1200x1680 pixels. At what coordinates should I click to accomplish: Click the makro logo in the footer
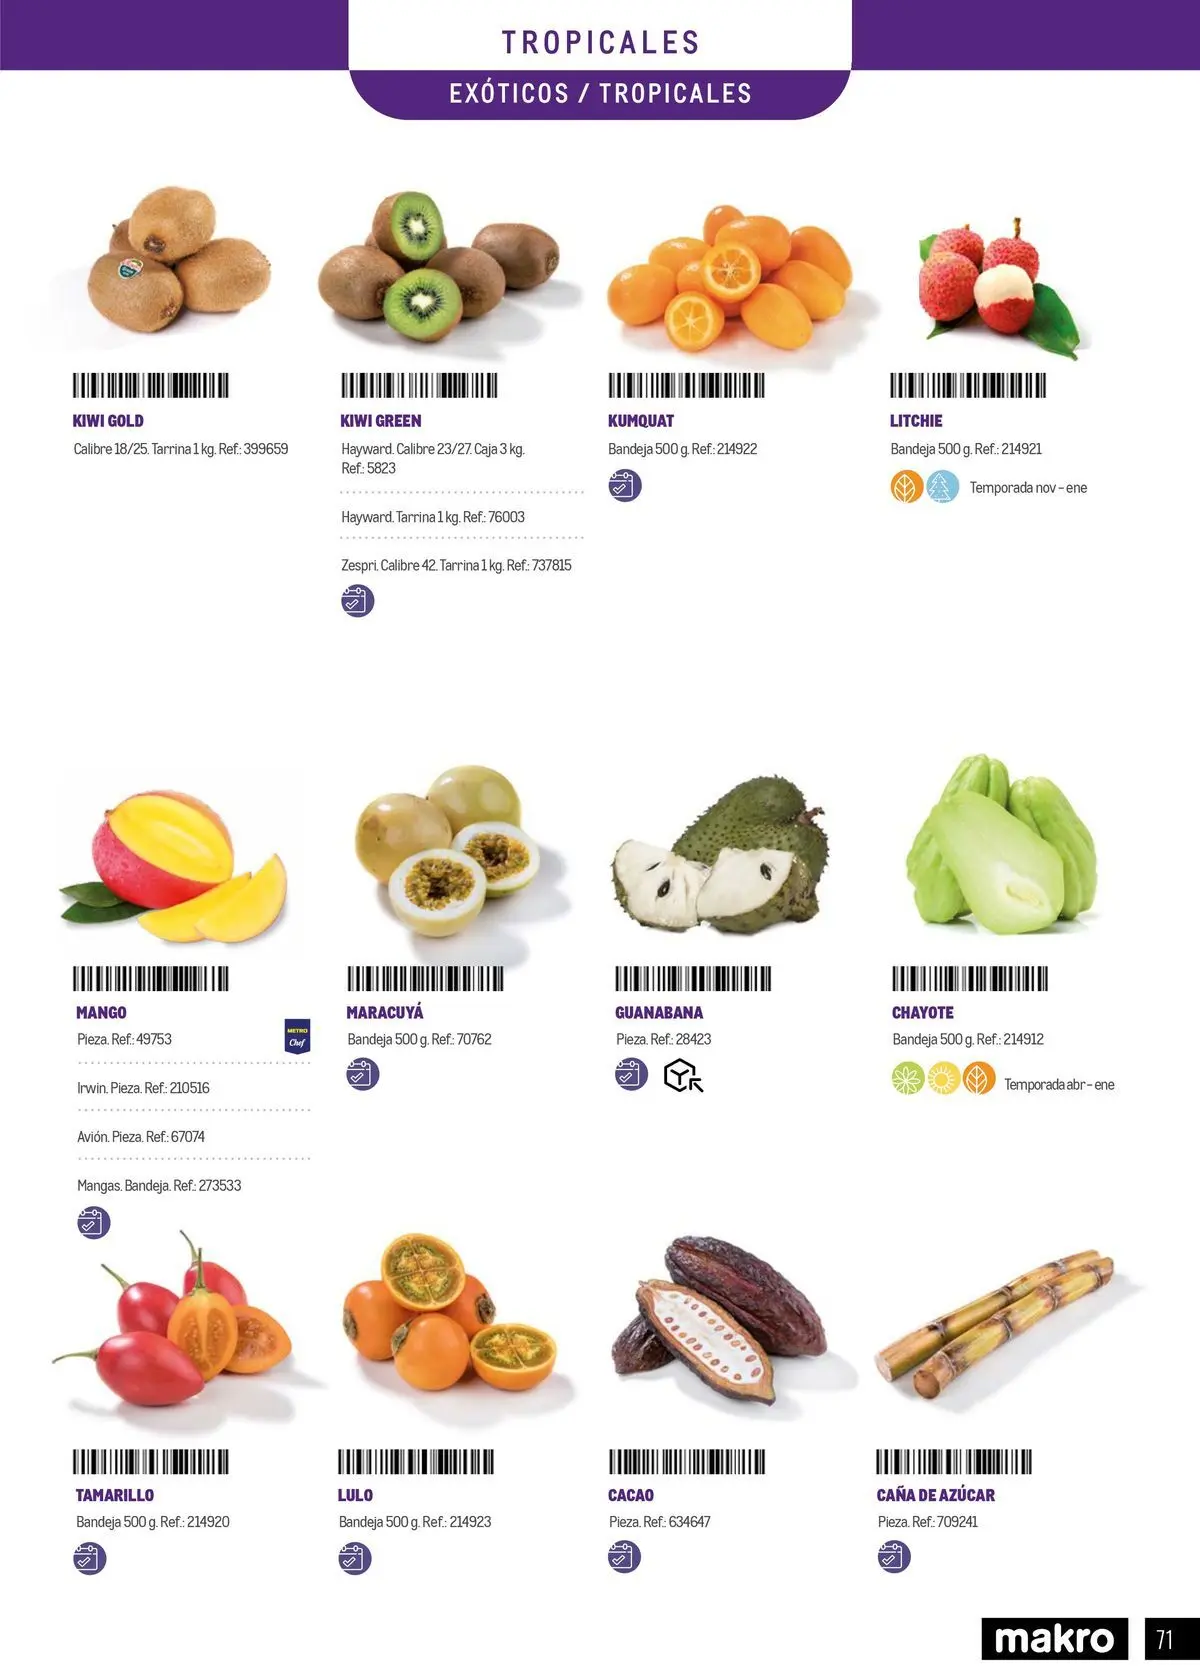point(1055,1639)
